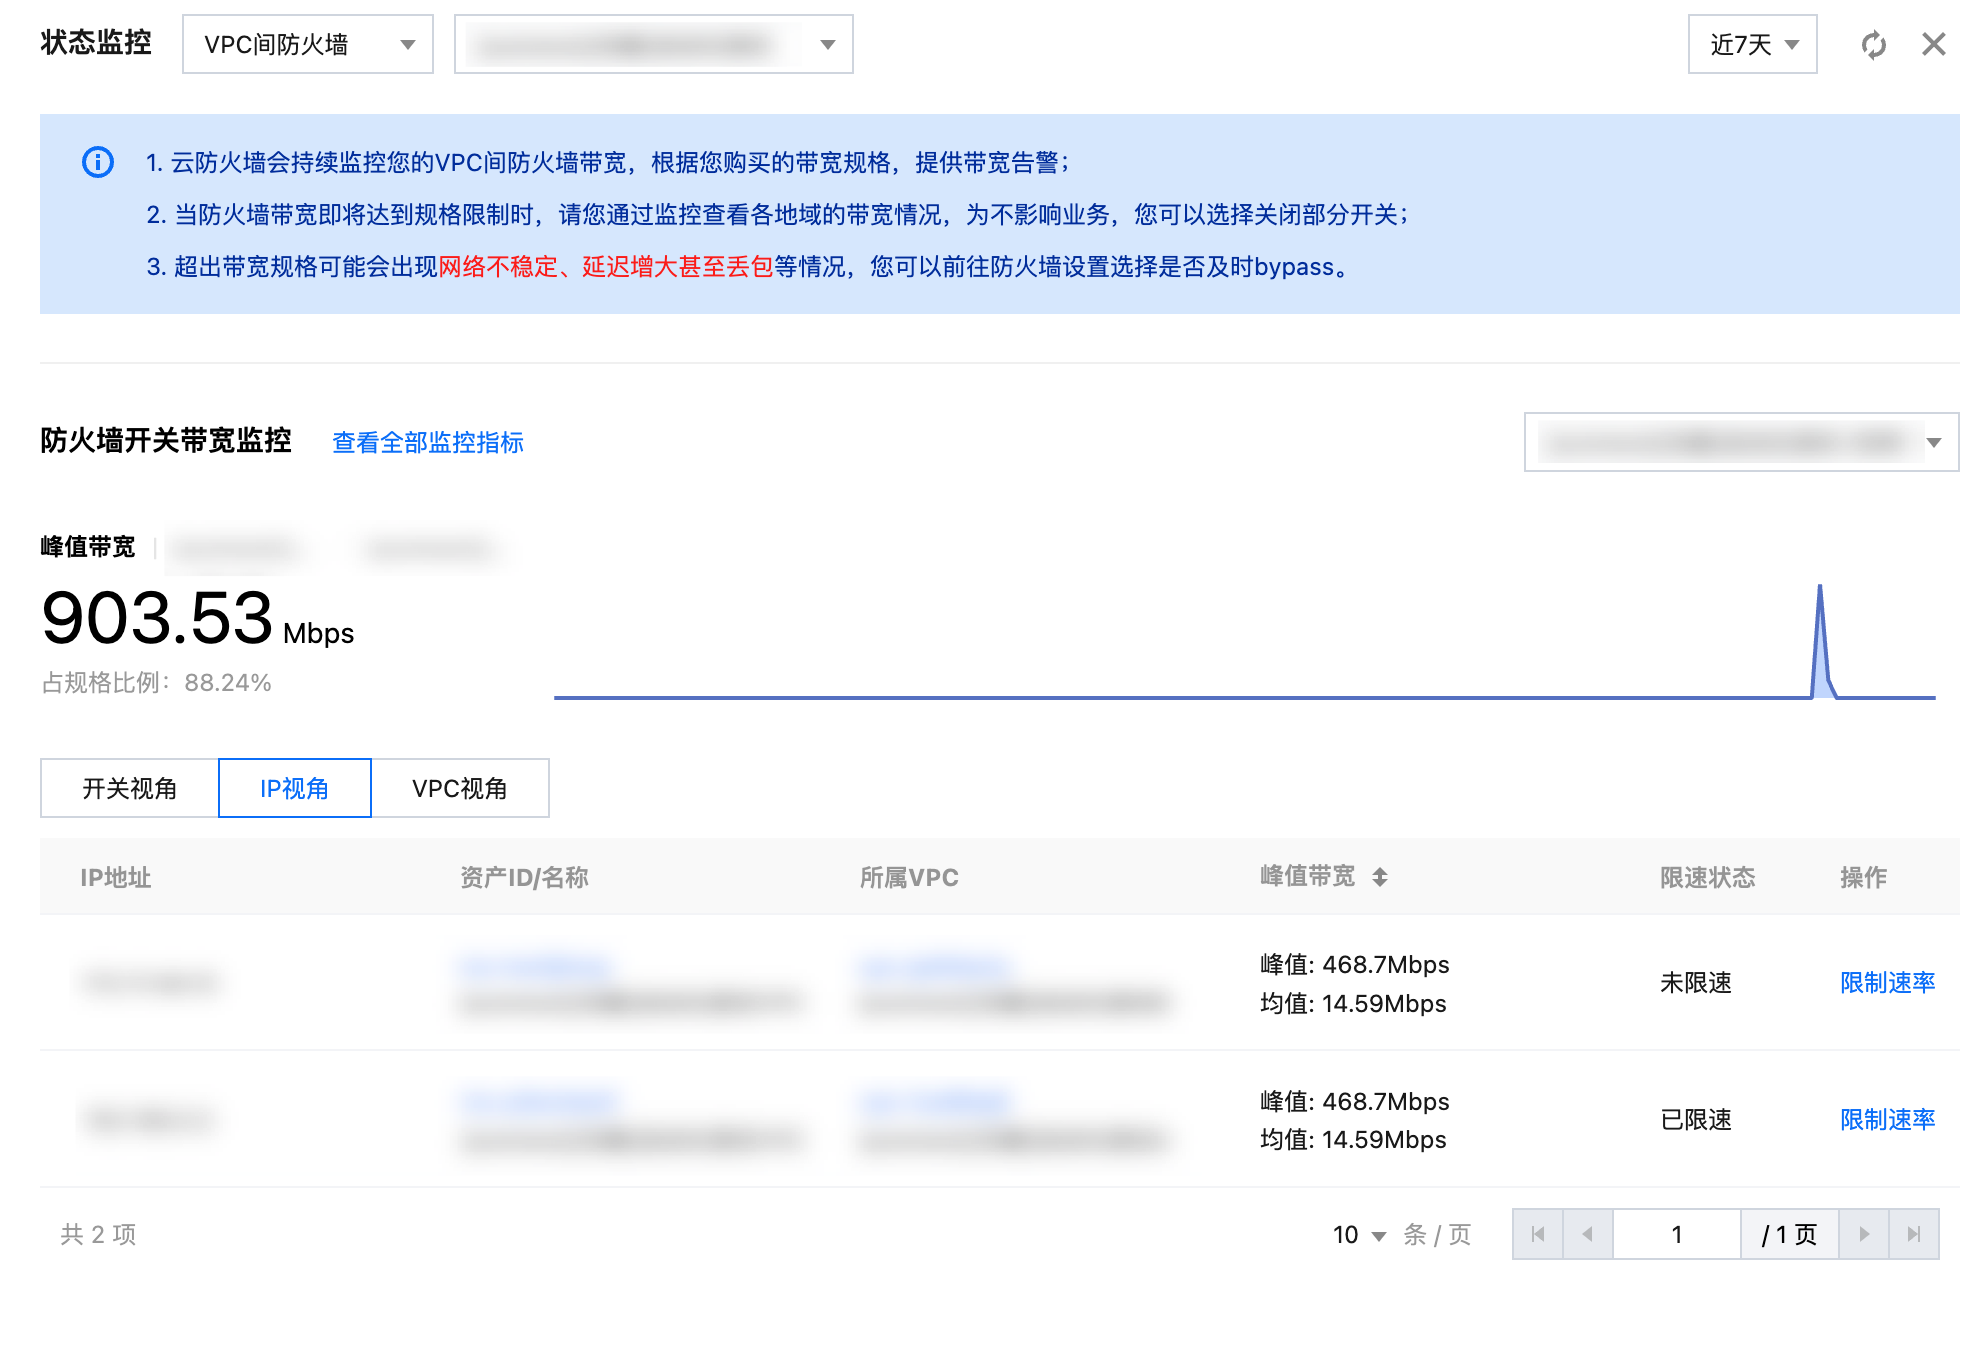This screenshot has width=1972, height=1370.
Task: Open the 近7天 time range dropdown
Action: (x=1753, y=44)
